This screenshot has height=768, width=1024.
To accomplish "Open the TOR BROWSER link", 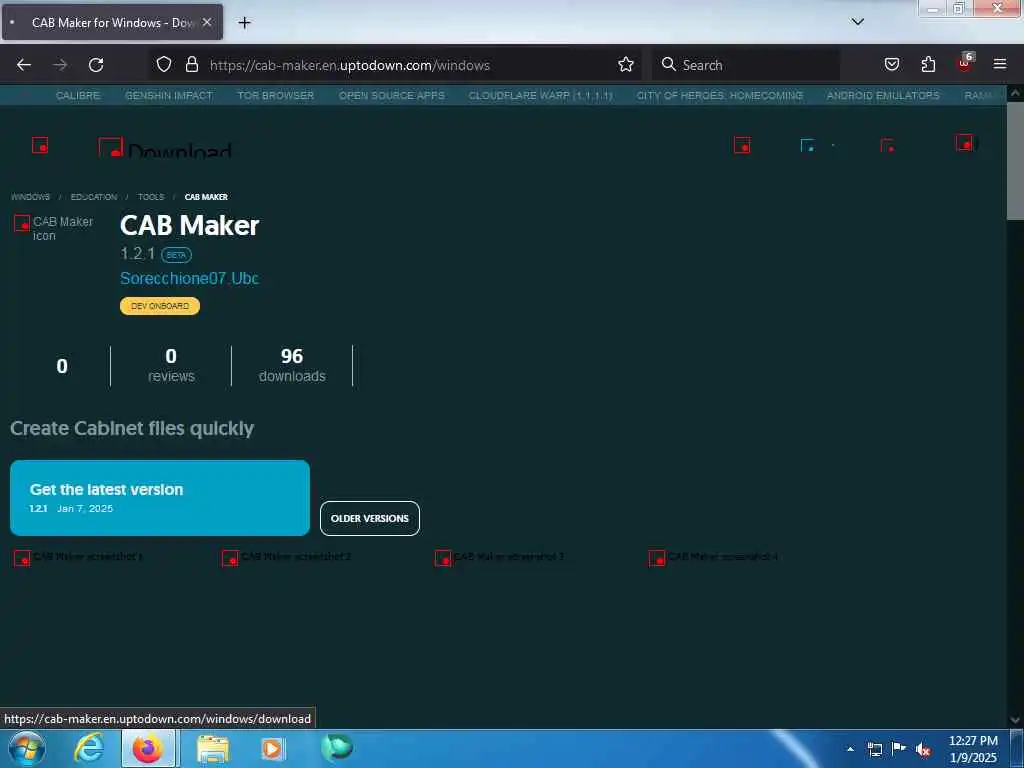I will (276, 95).
